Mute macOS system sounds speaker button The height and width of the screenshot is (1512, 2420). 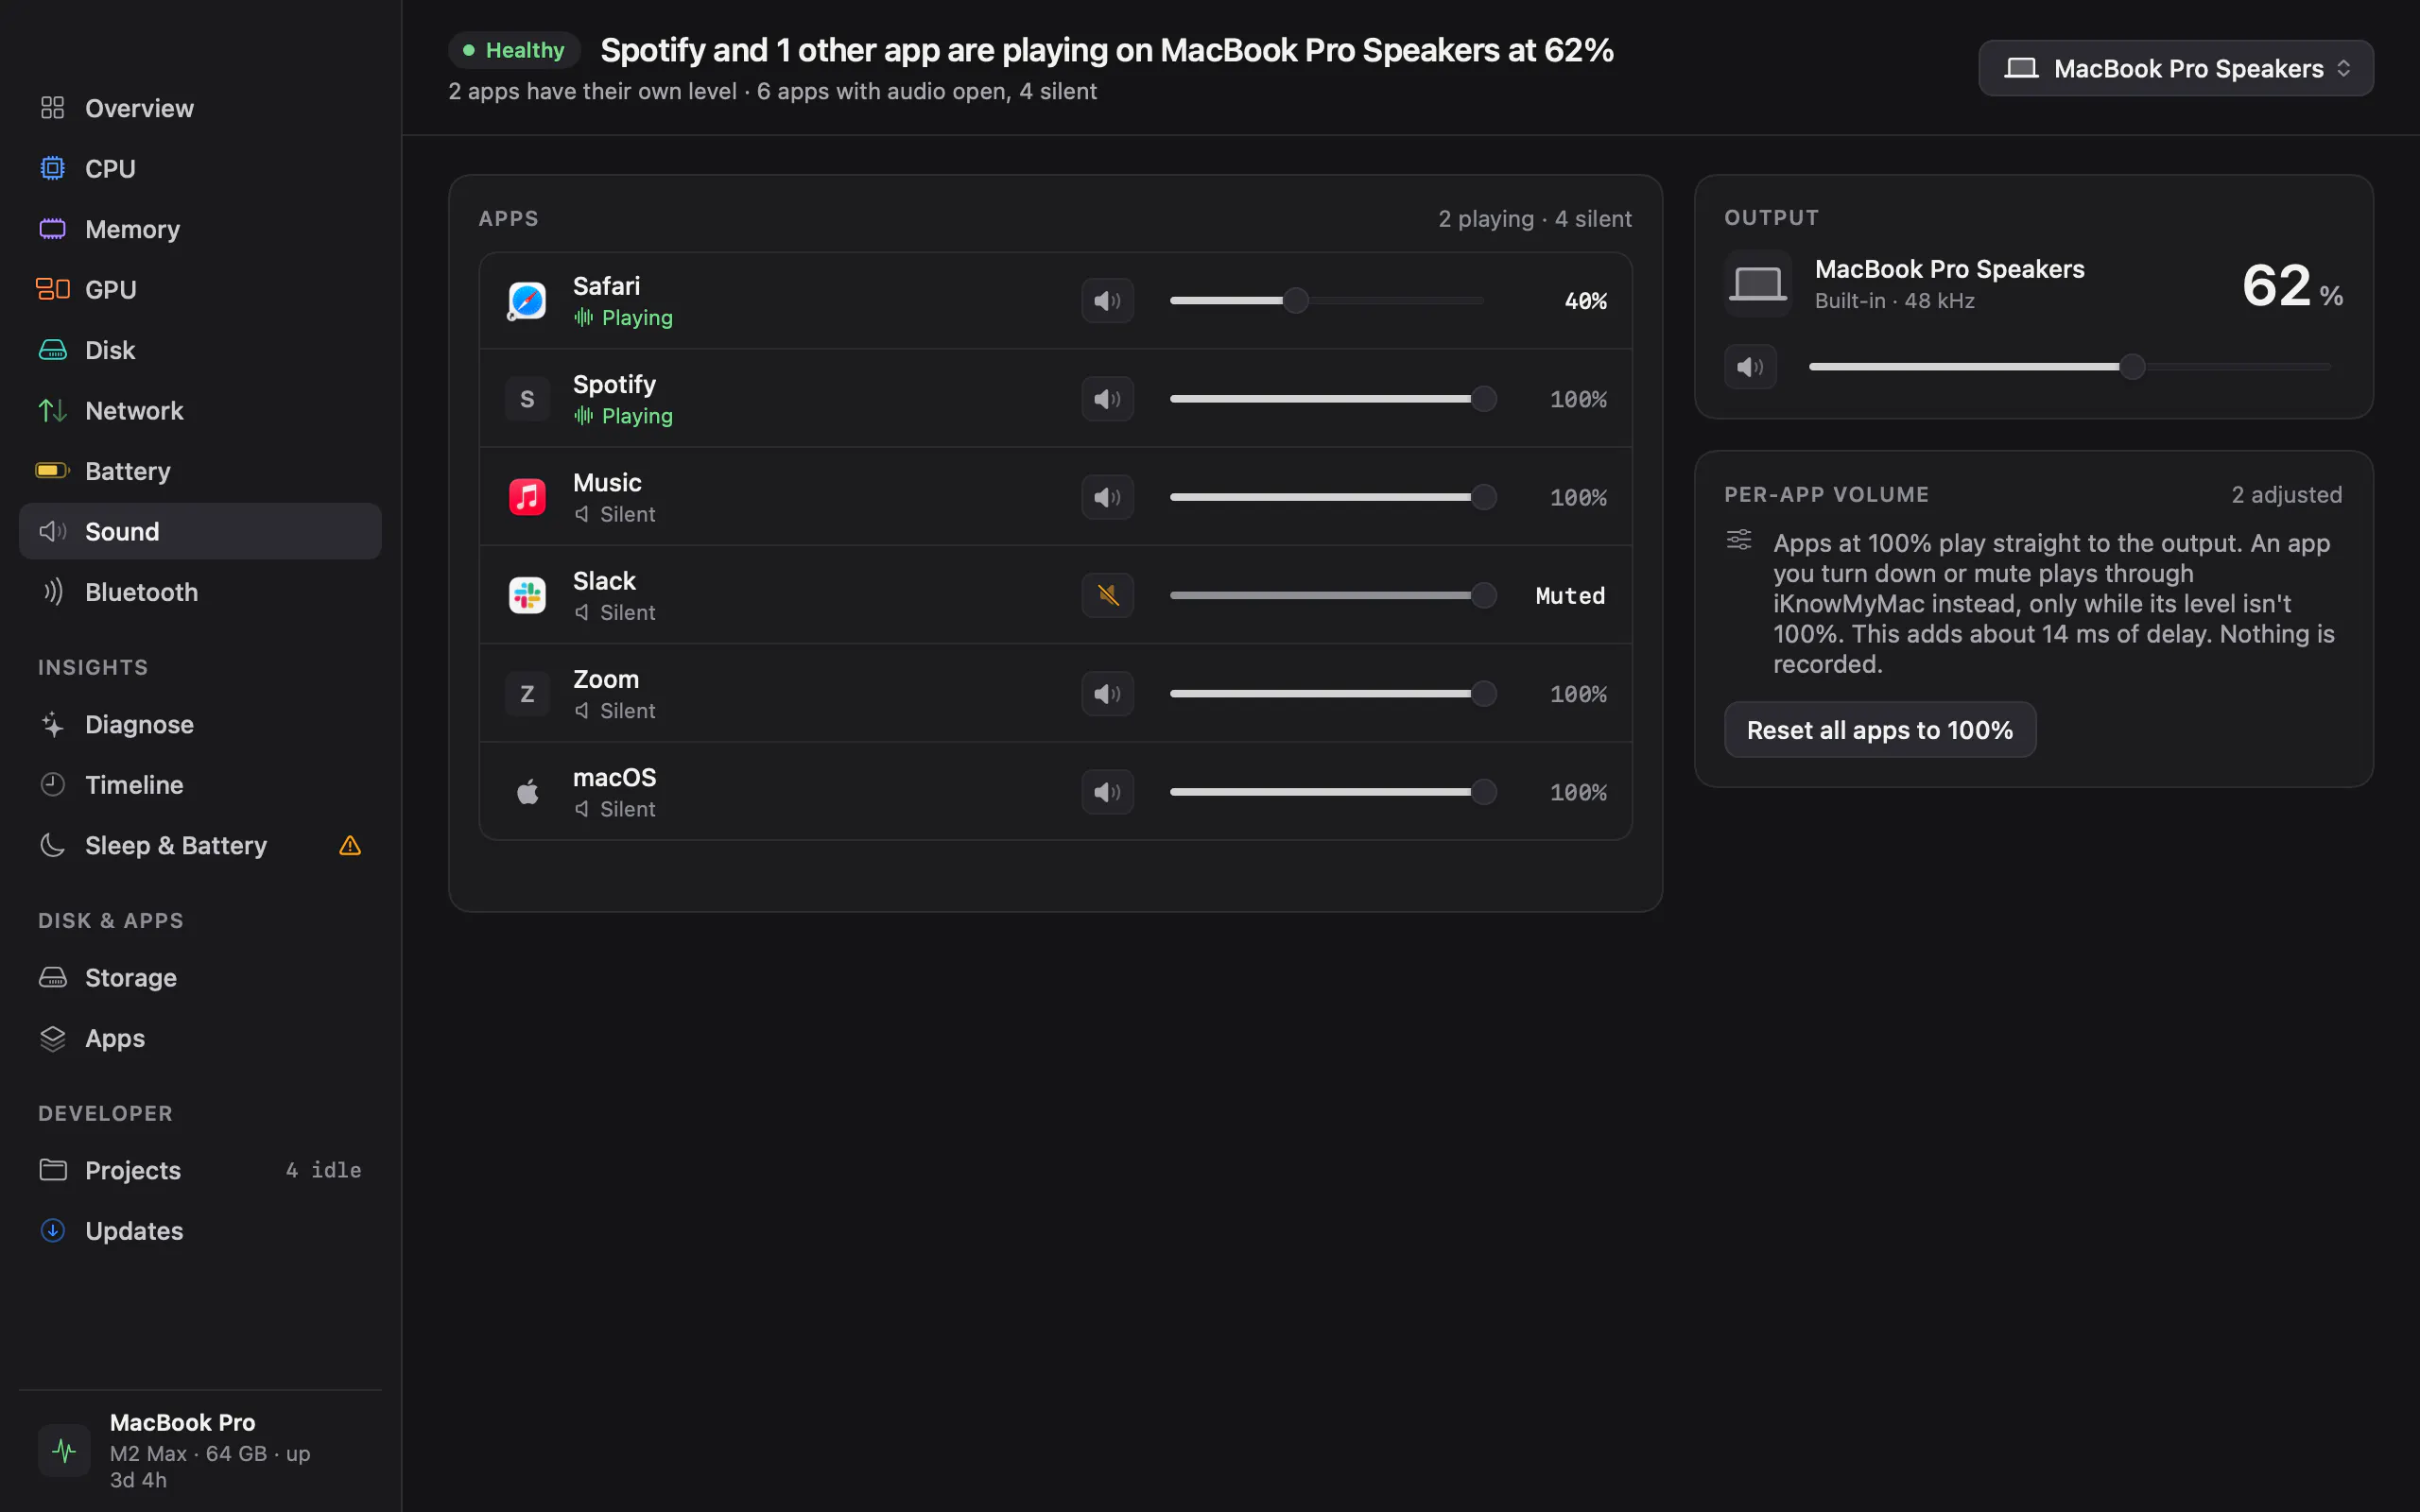click(x=1107, y=792)
